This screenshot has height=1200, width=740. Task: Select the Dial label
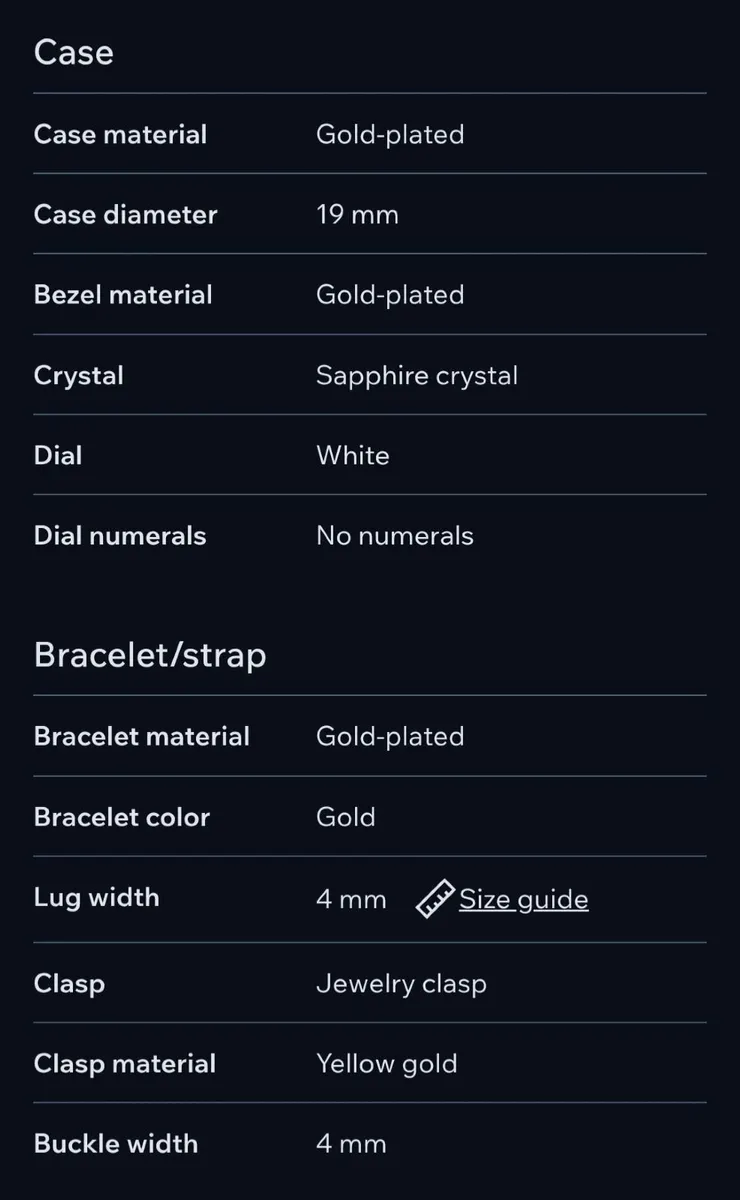coord(58,455)
